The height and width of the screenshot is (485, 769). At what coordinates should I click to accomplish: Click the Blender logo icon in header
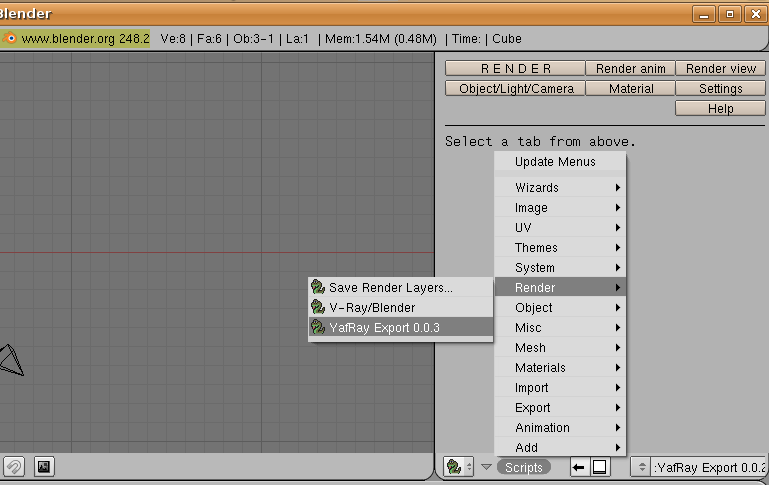9,38
